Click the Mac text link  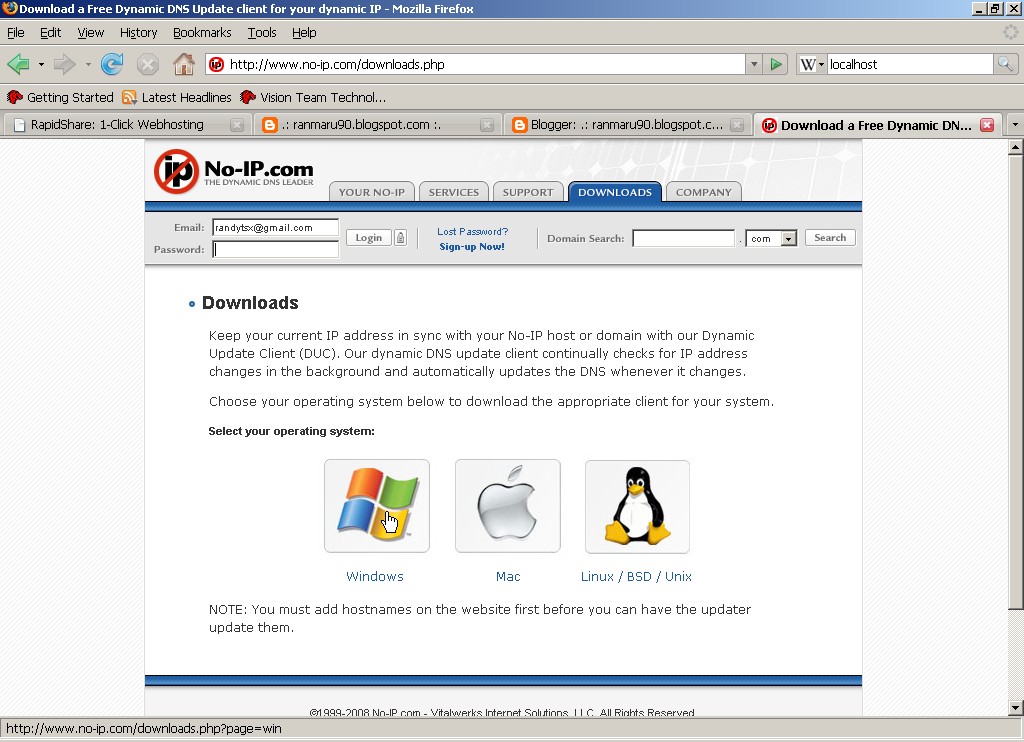tap(508, 576)
